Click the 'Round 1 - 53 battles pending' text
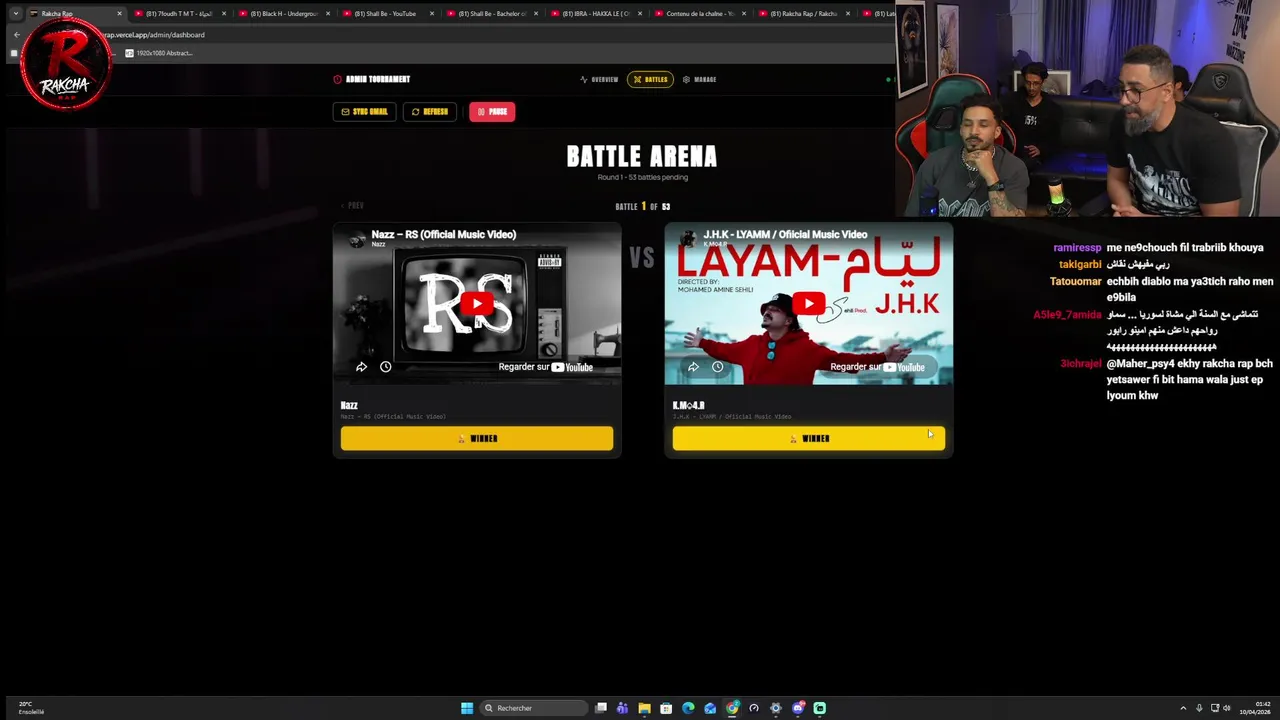 click(x=642, y=177)
